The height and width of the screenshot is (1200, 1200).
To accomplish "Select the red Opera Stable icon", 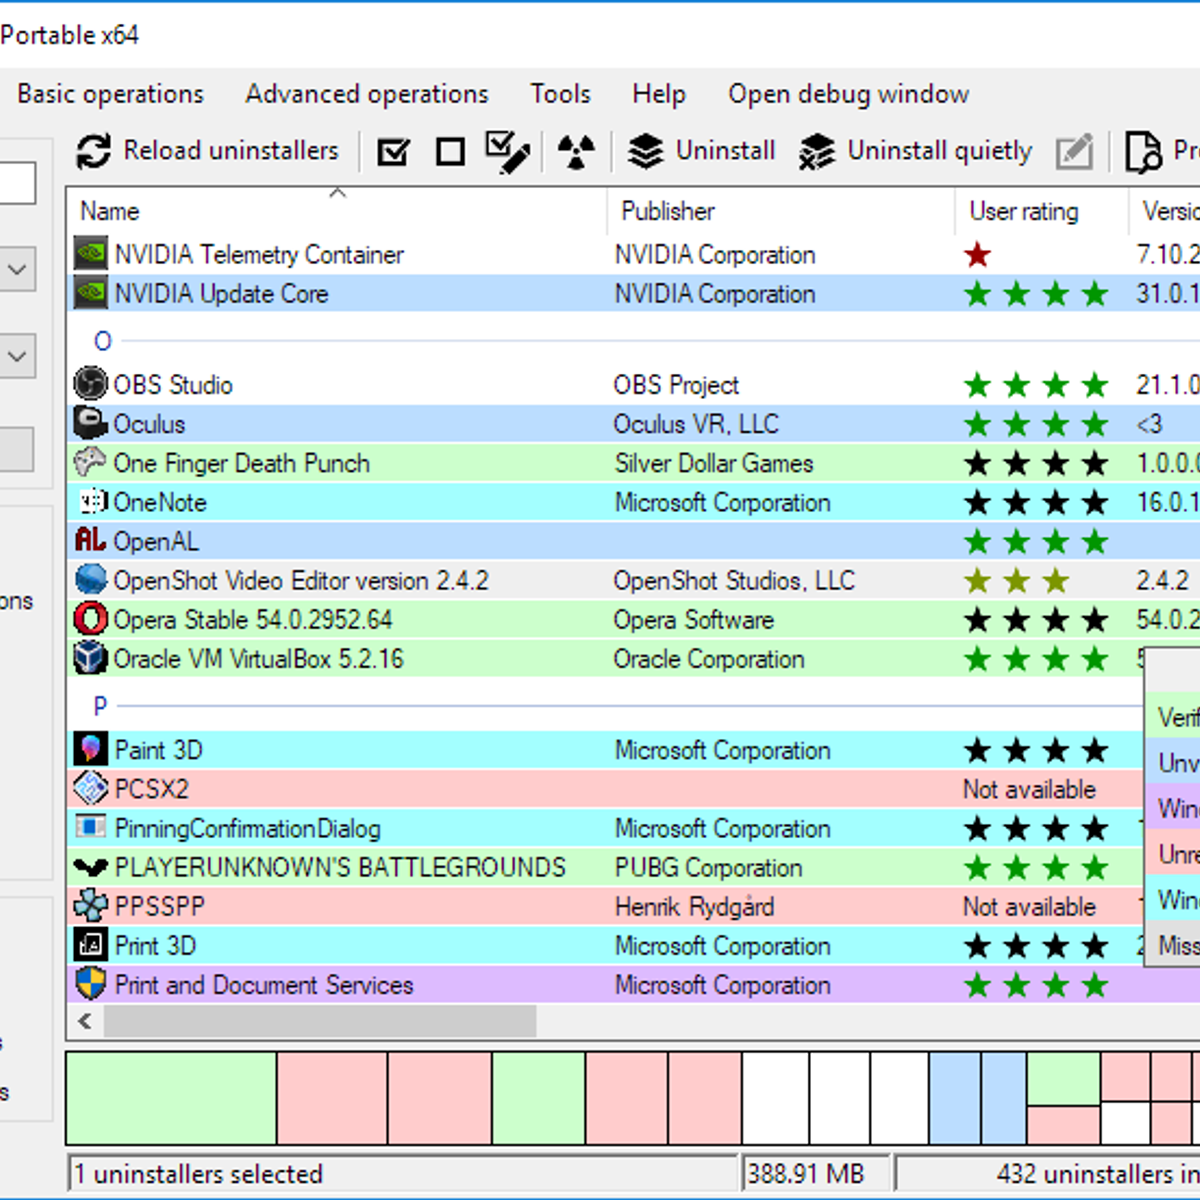I will (x=91, y=619).
